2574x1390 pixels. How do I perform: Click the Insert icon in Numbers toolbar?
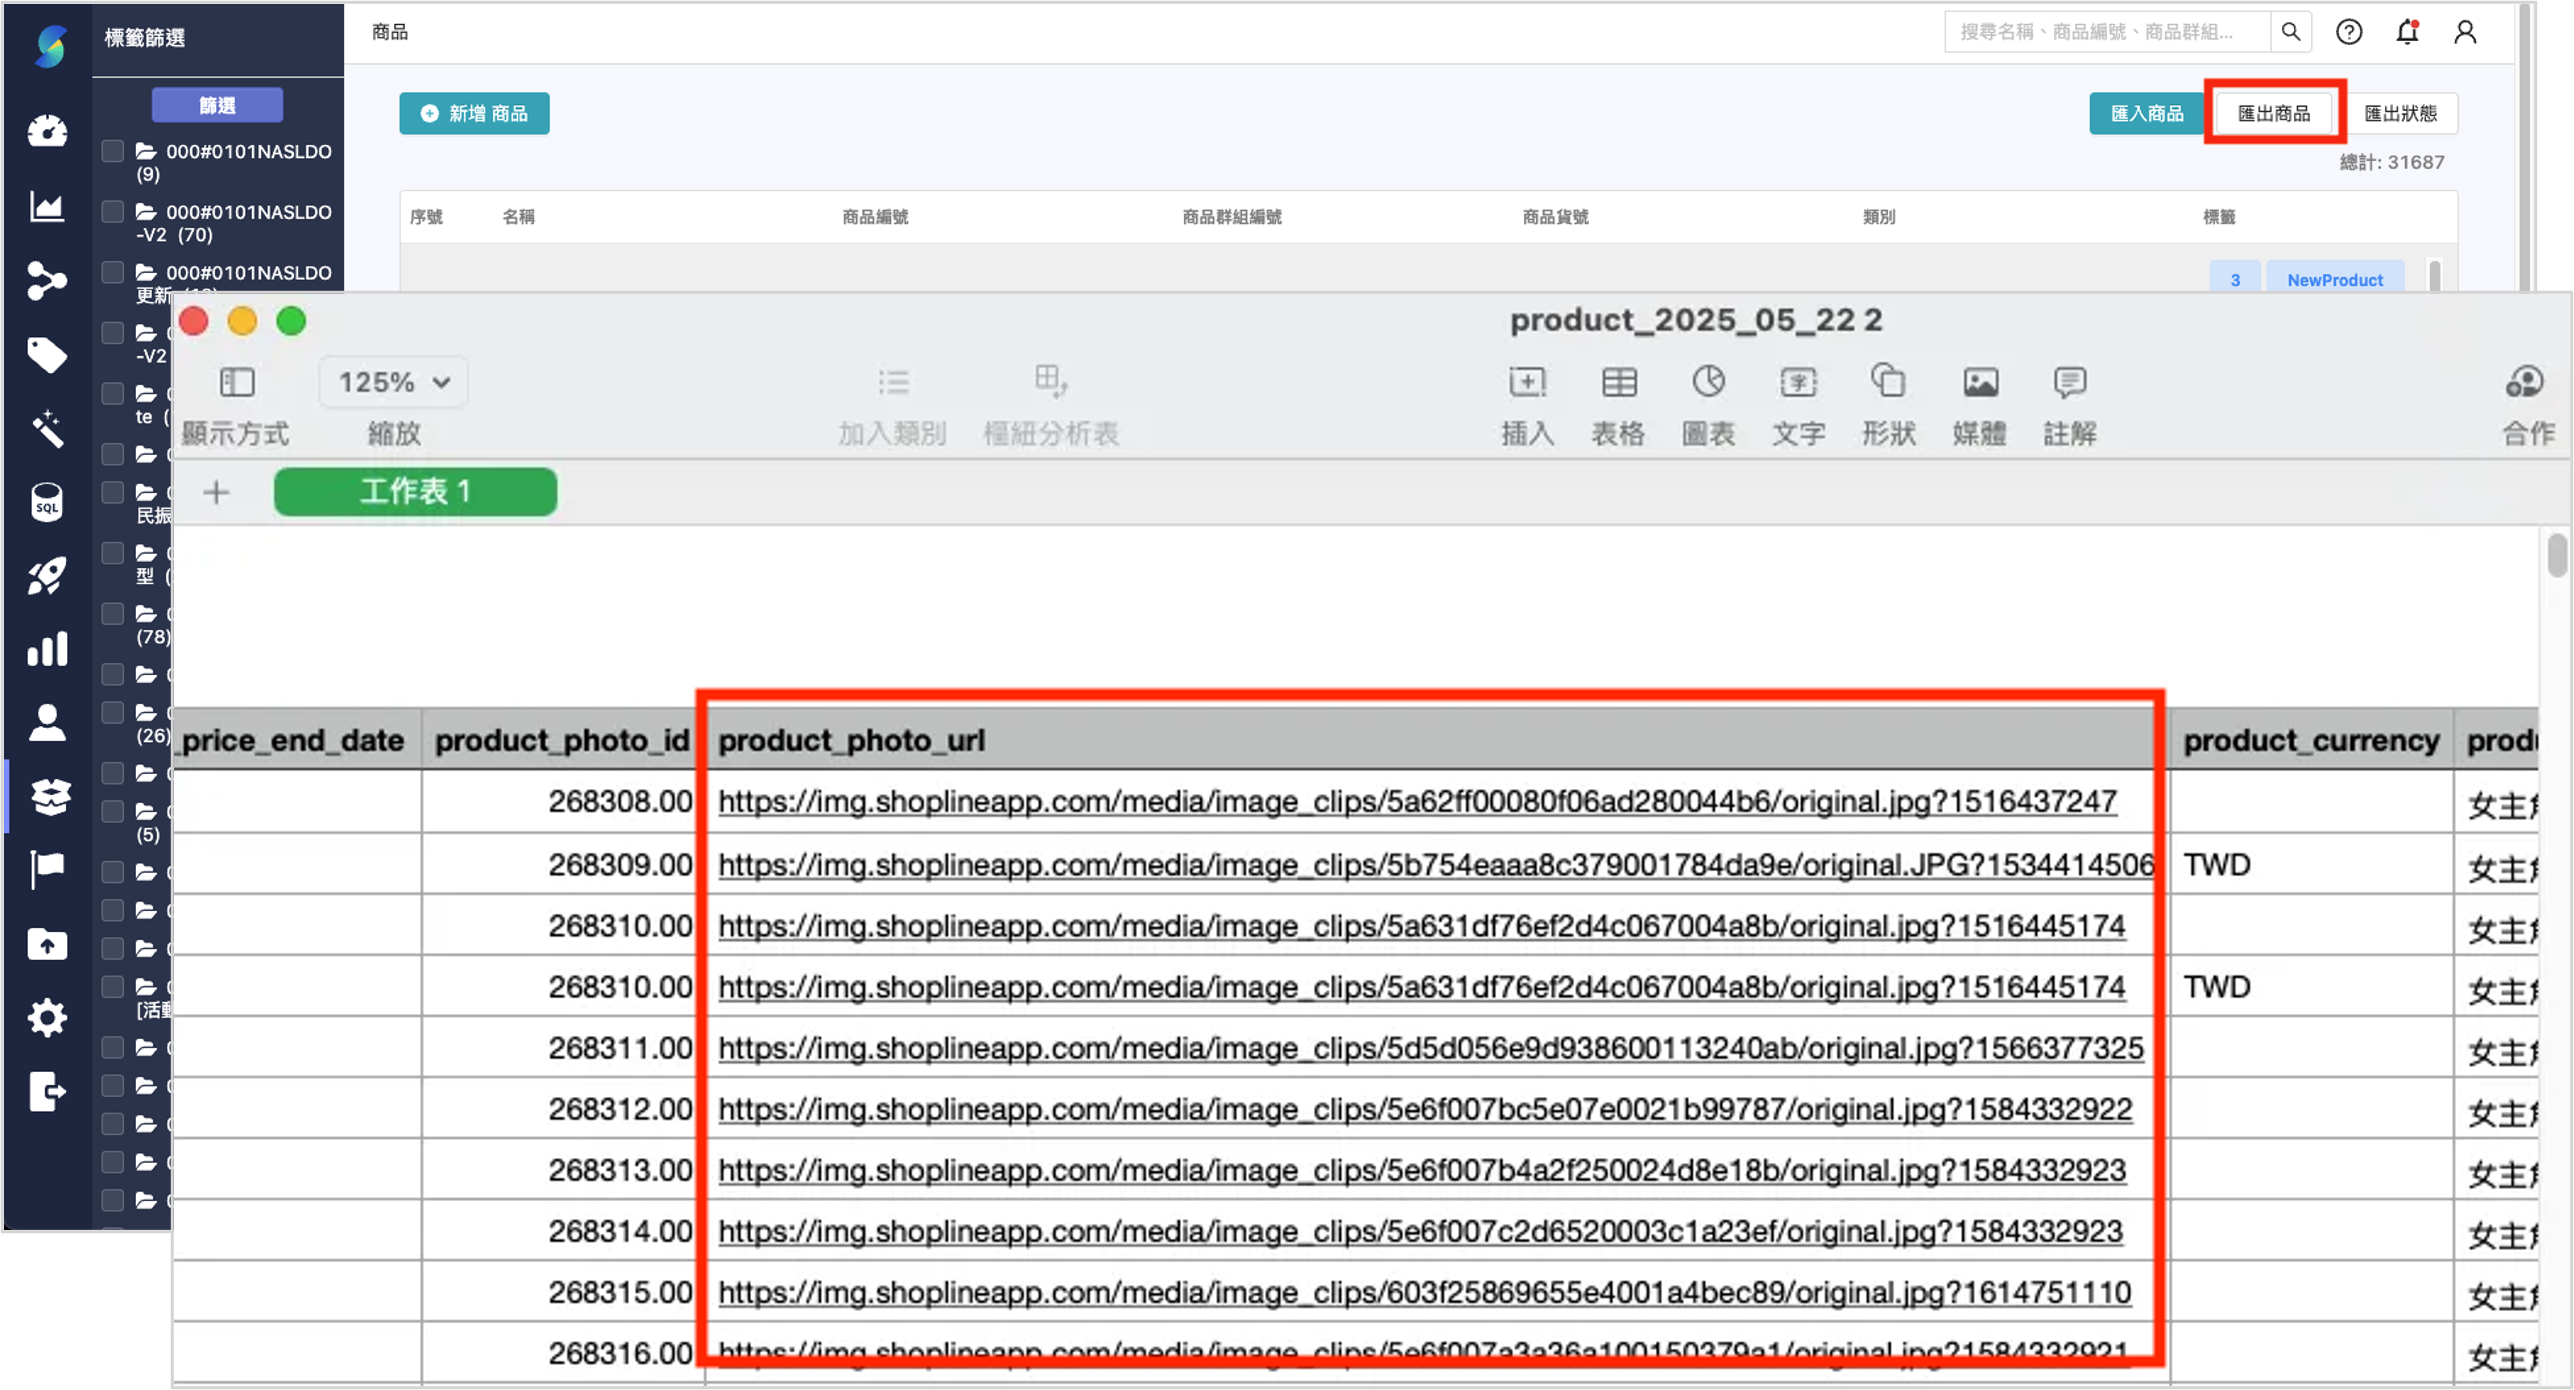[x=1526, y=383]
